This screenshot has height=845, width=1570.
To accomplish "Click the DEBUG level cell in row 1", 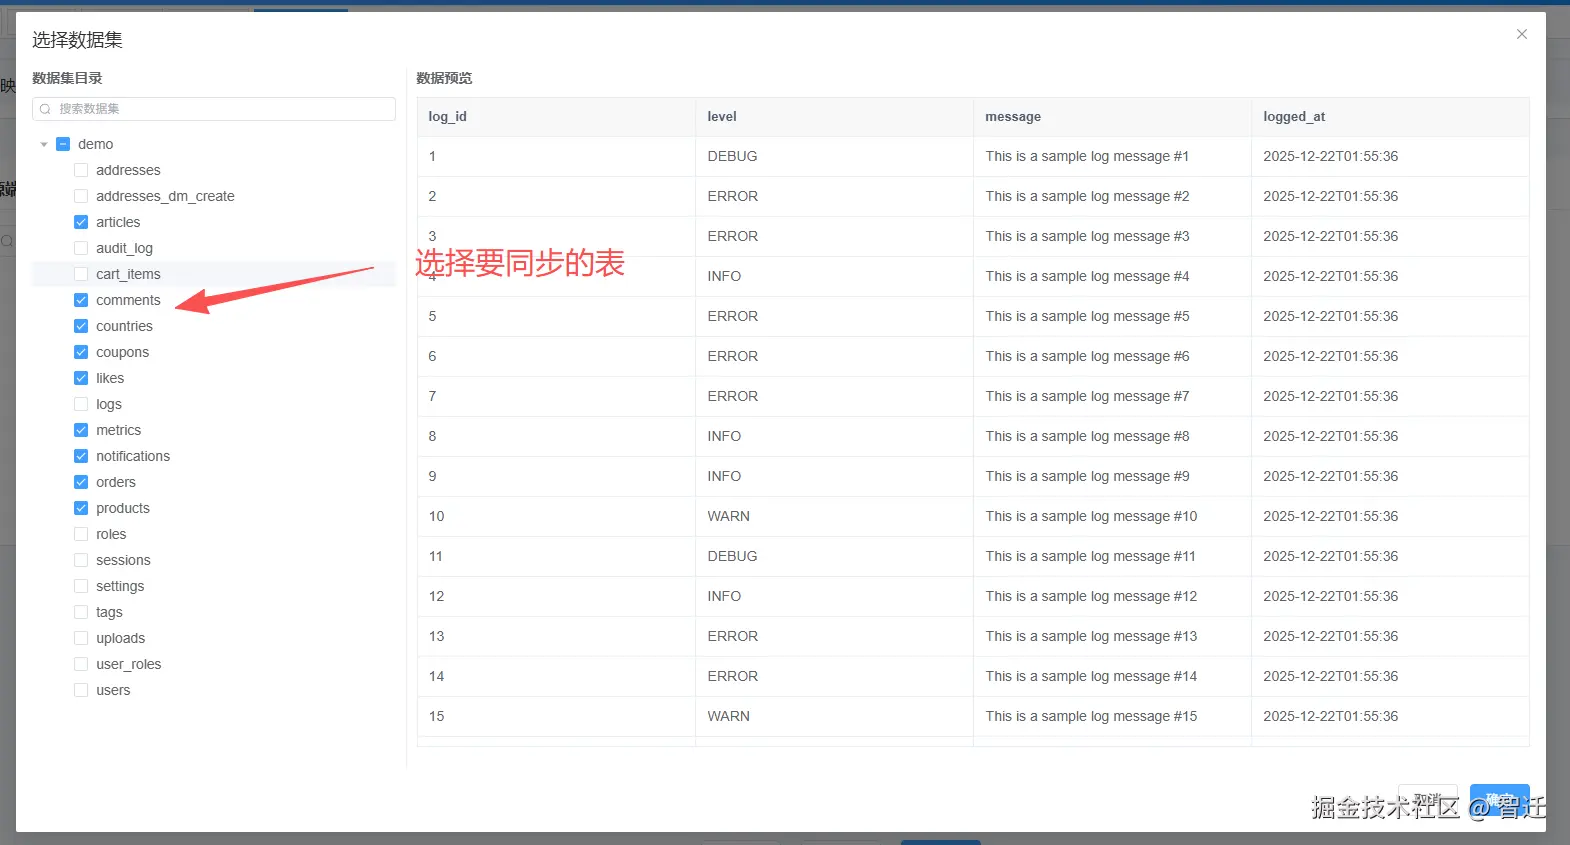I will point(834,156).
